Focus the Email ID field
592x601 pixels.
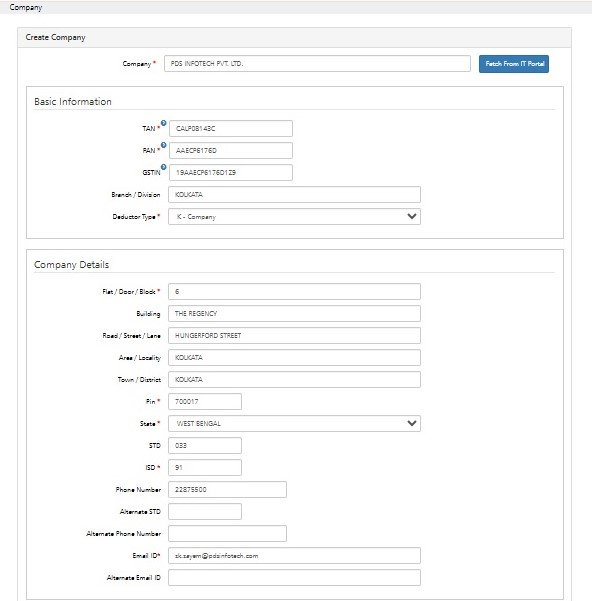[294, 556]
